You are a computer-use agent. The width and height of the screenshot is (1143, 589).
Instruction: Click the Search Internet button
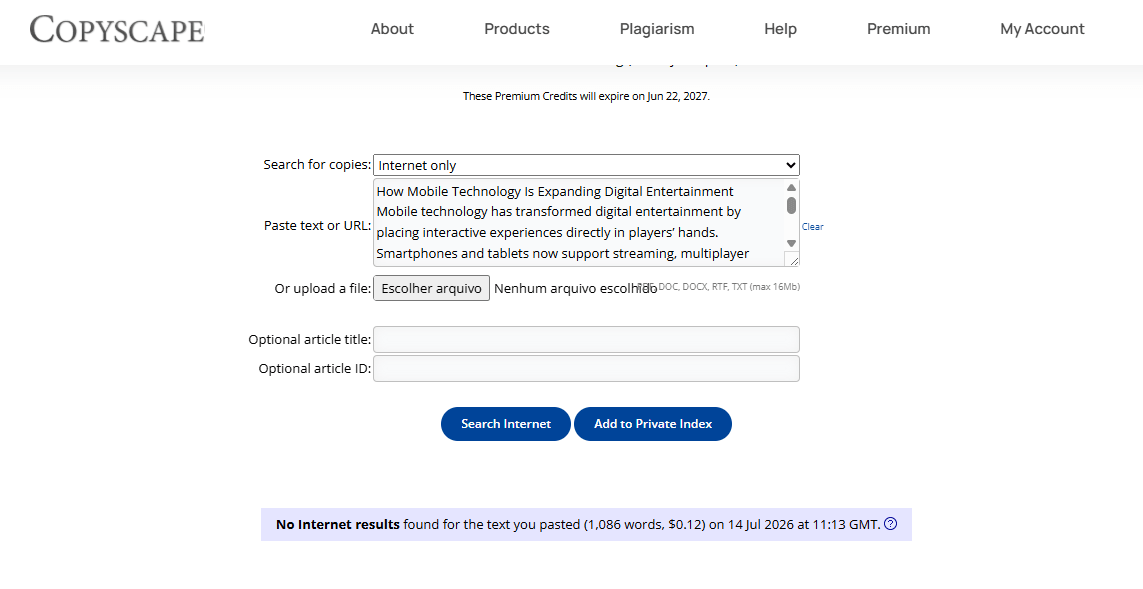coord(506,424)
